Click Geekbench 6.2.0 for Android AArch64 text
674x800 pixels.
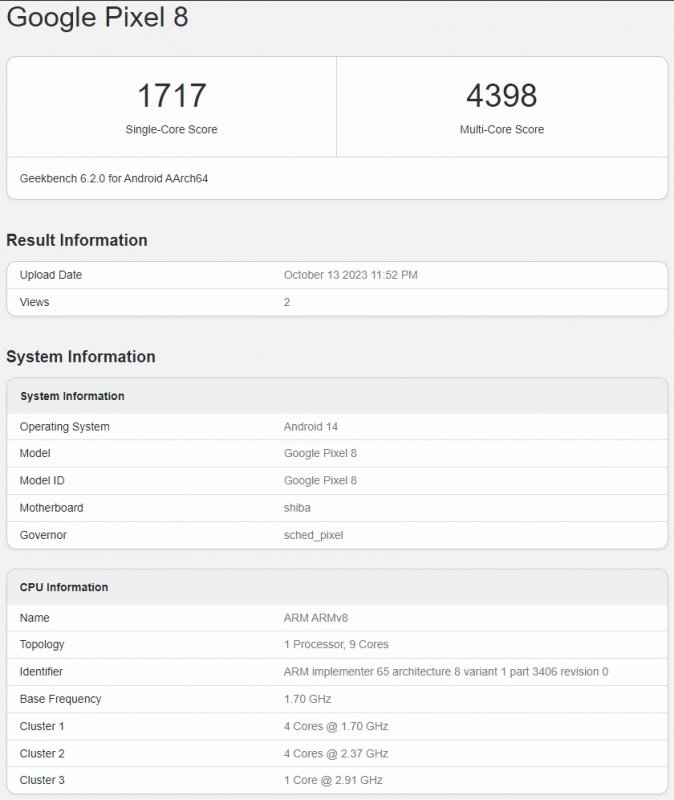pos(114,178)
